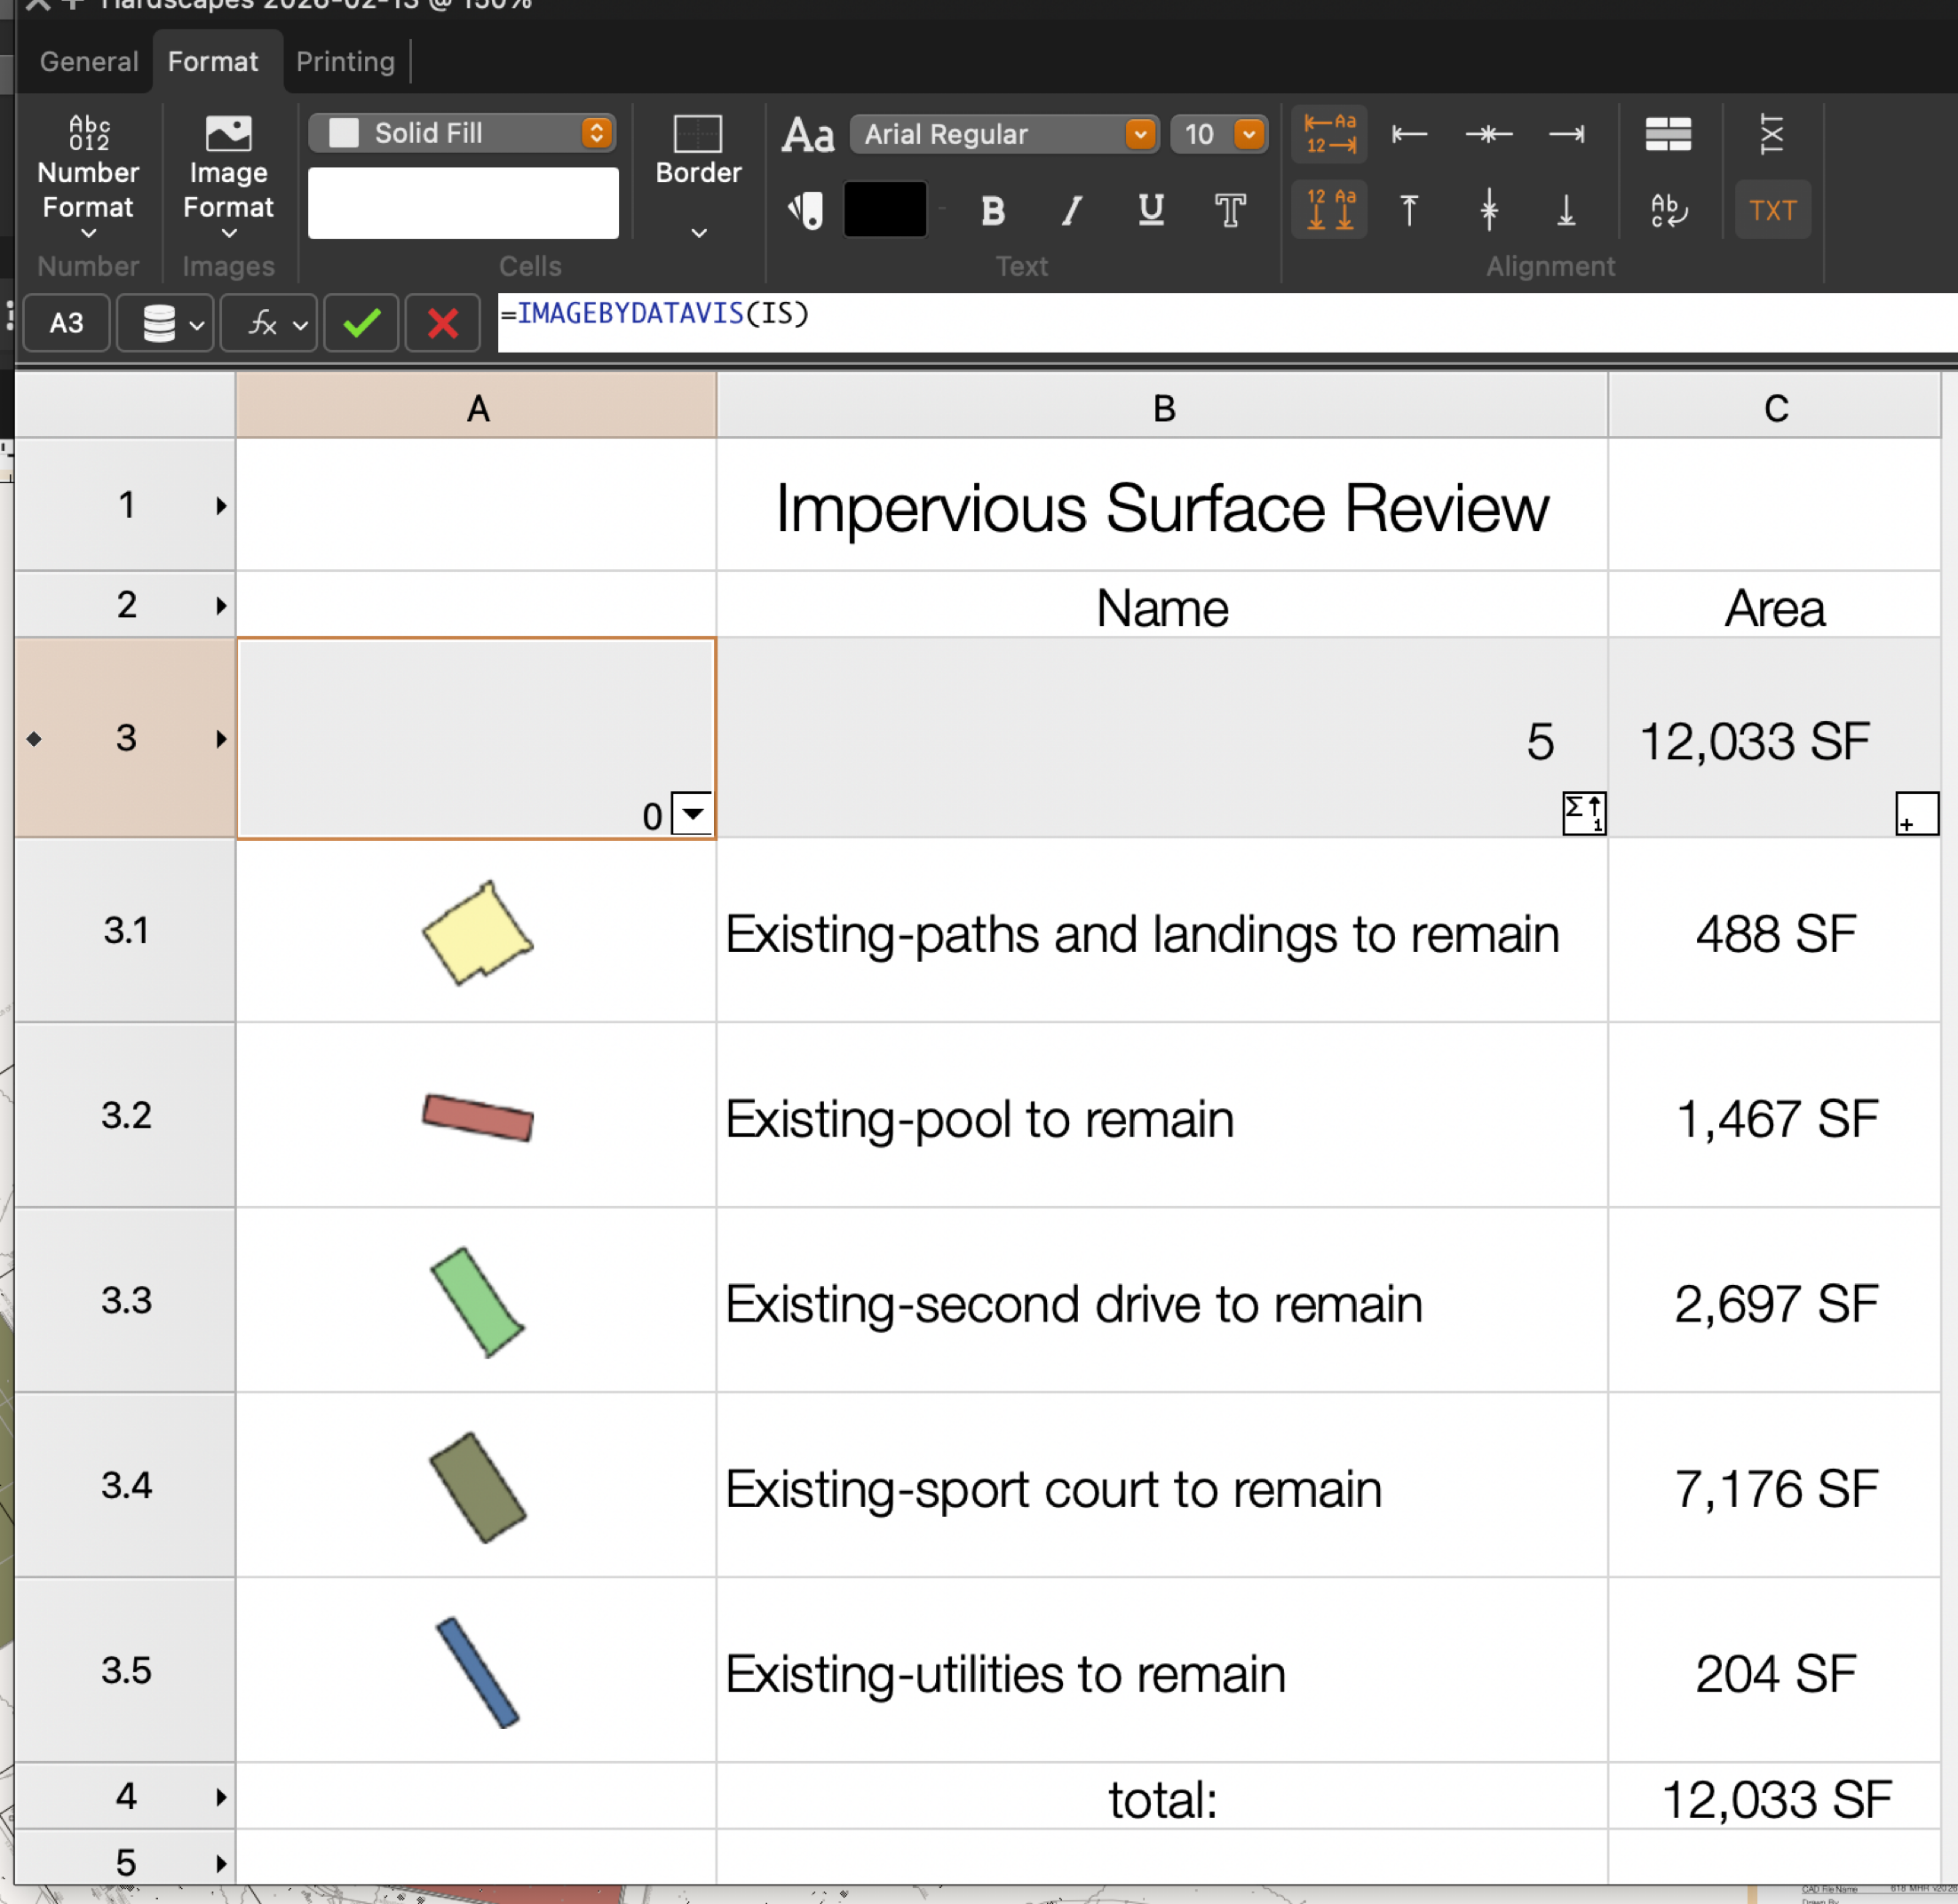The width and height of the screenshot is (1958, 1904).
Task: Align cell text to the top
Action: 1408,210
